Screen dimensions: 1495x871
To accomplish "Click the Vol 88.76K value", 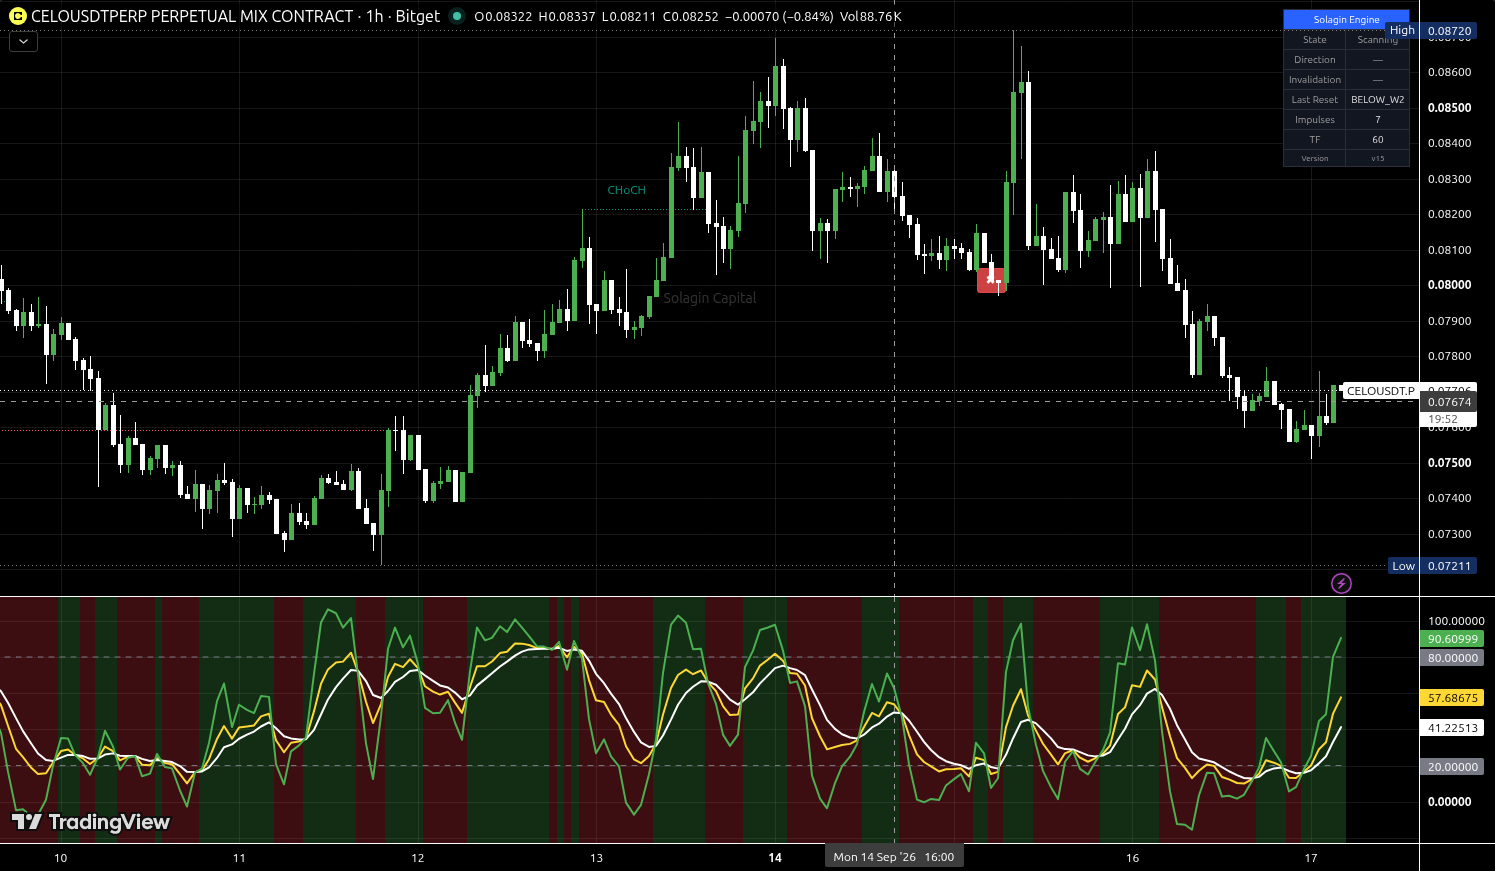I will point(871,17).
